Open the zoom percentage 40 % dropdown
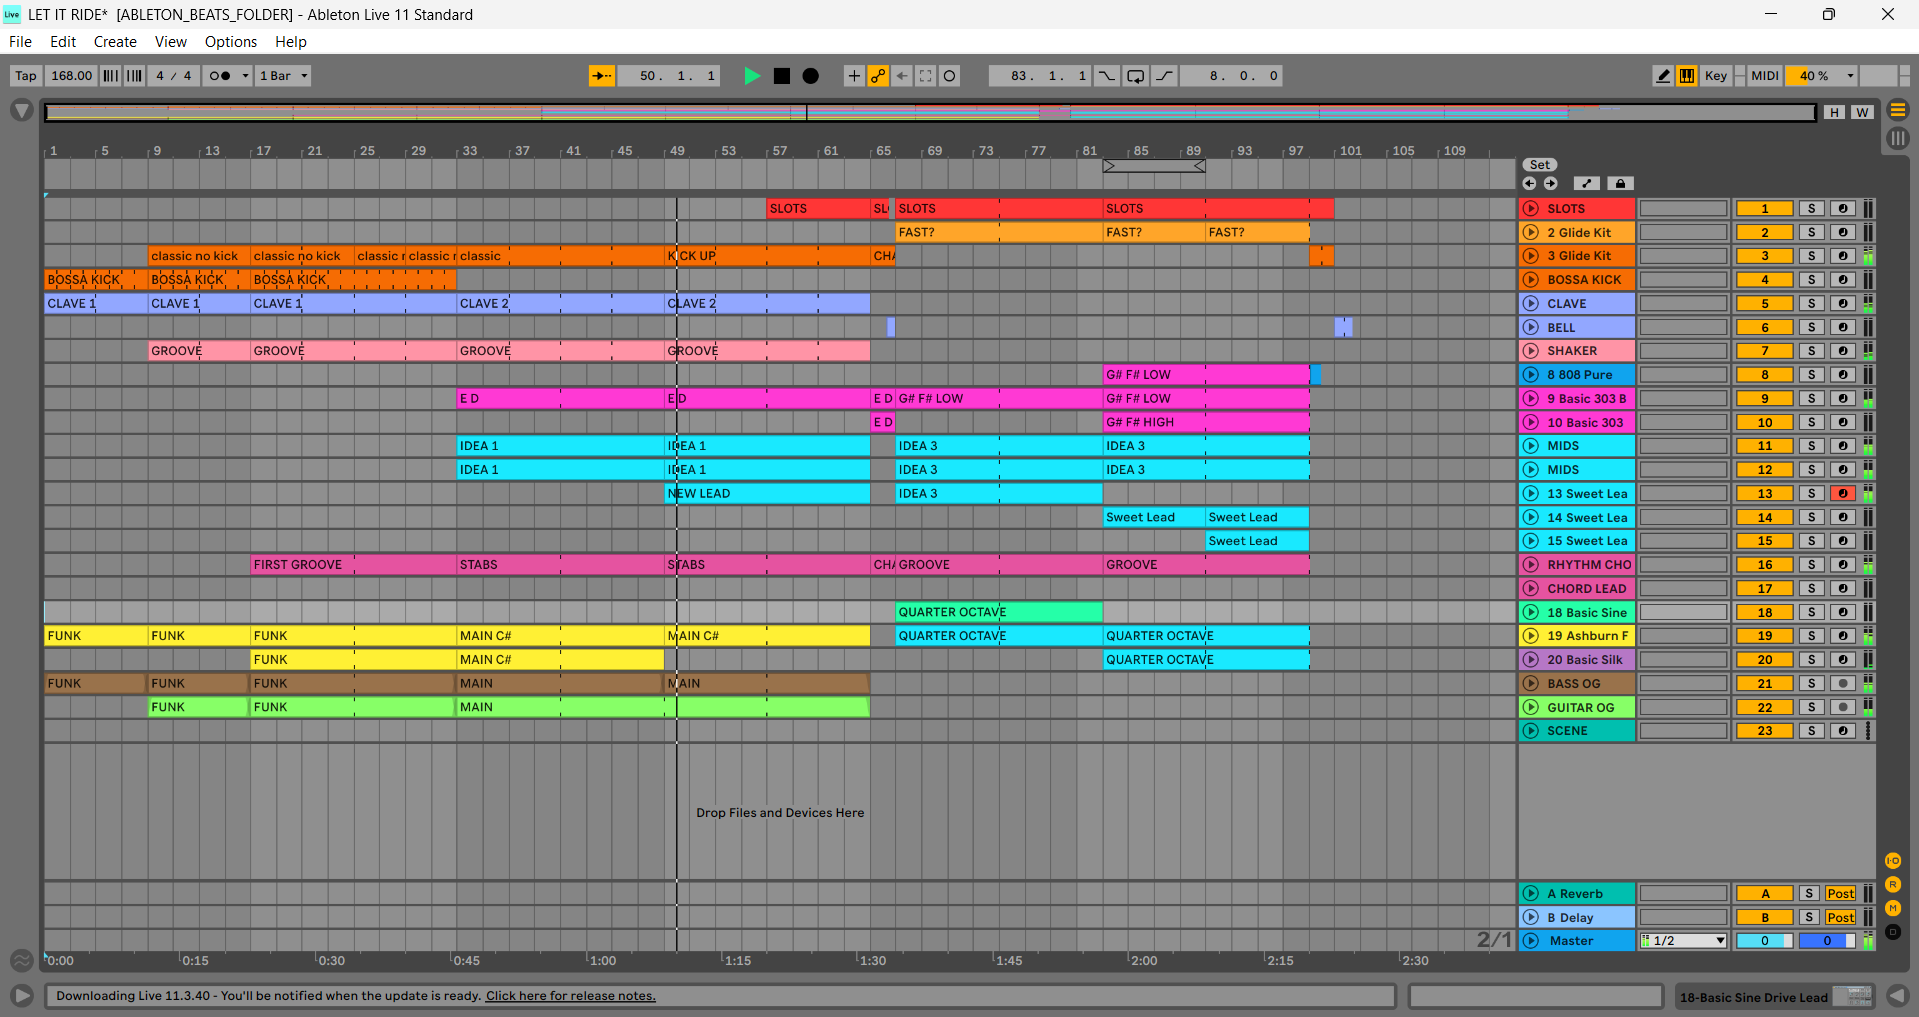This screenshot has height=1017, width=1919. click(1822, 76)
